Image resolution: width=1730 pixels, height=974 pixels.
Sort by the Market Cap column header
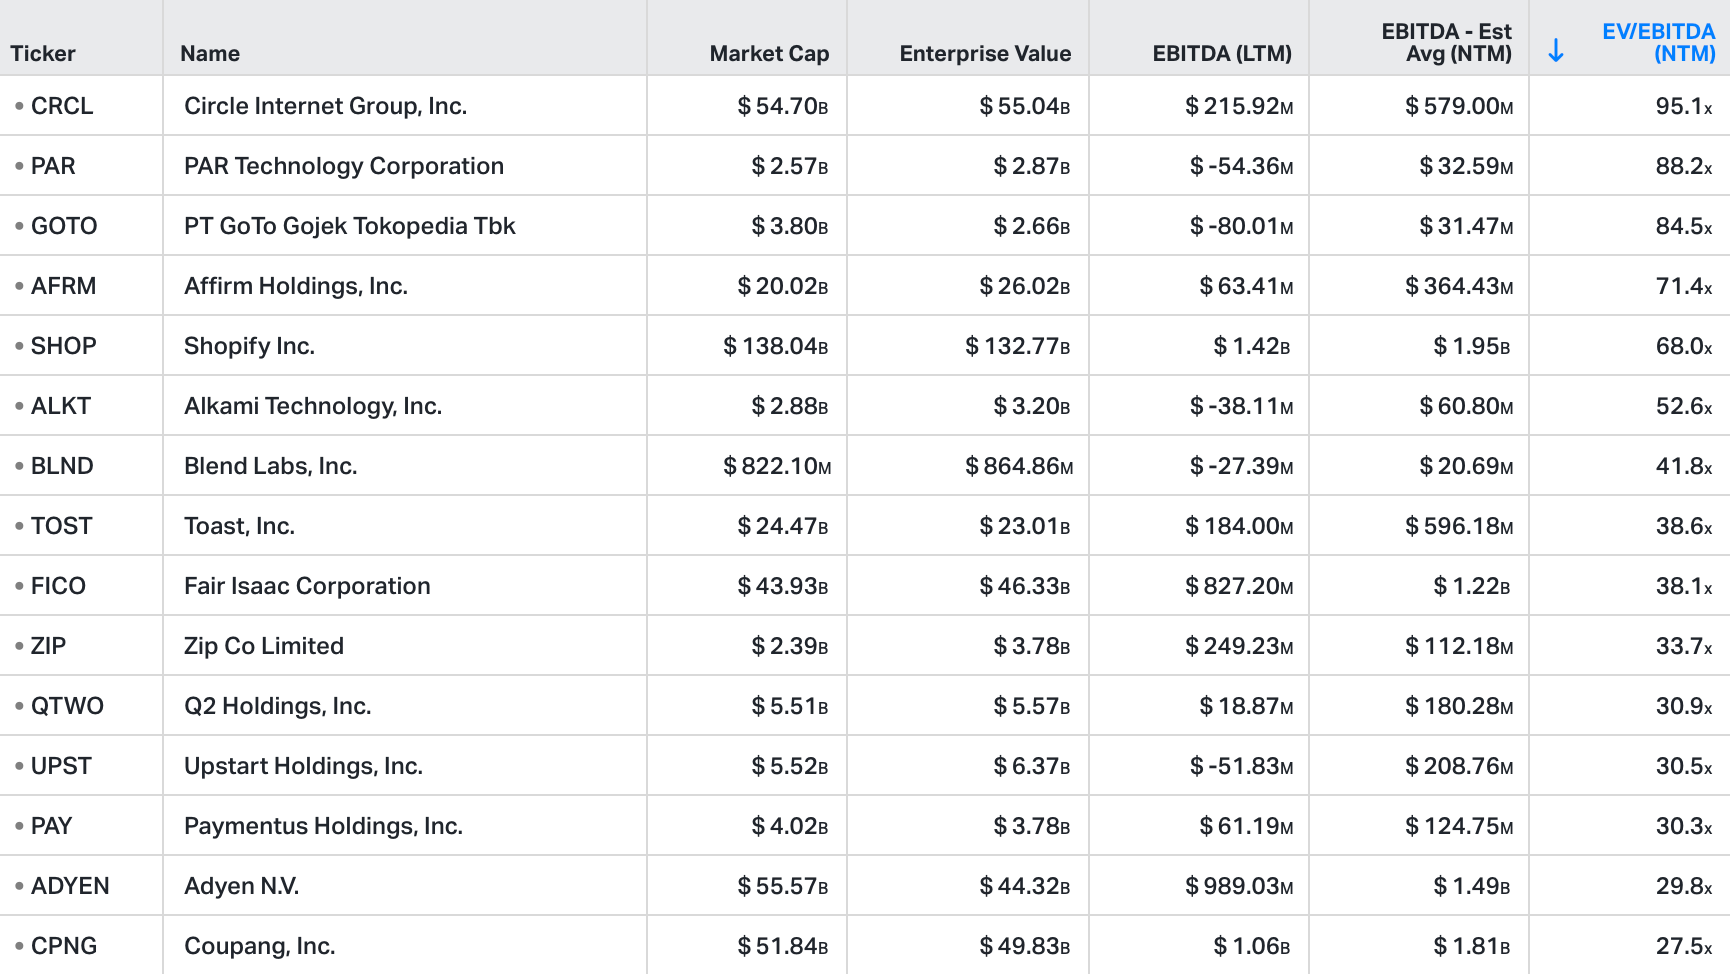(769, 54)
